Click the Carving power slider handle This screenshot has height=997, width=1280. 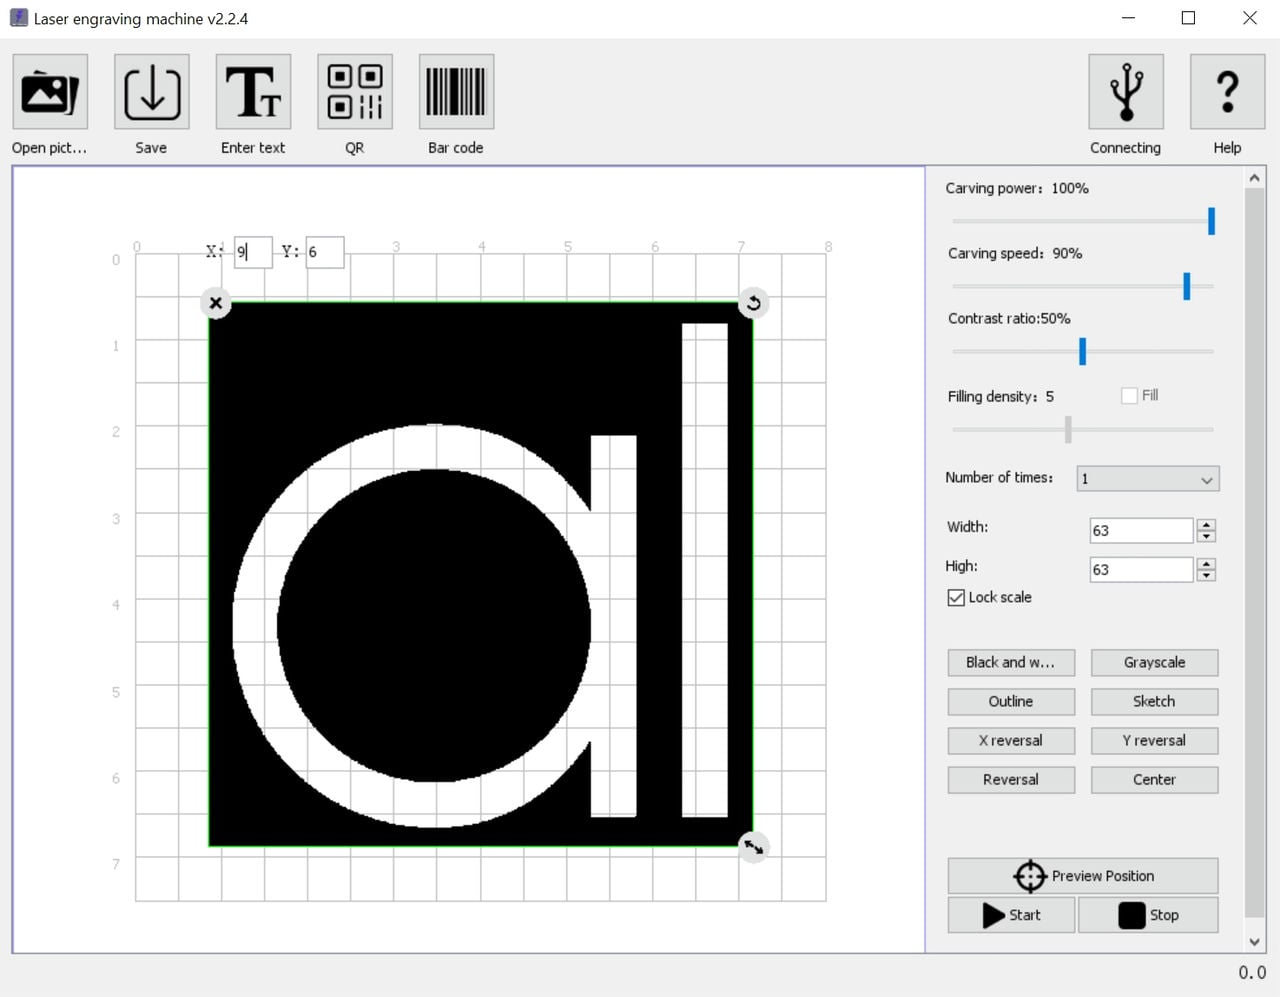[1211, 221]
